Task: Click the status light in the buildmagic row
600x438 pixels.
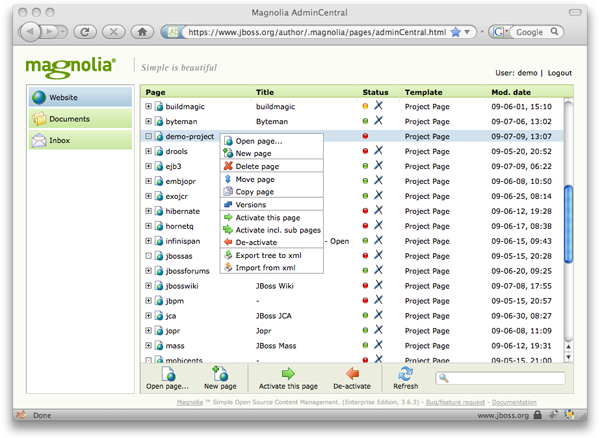Action: tap(365, 106)
